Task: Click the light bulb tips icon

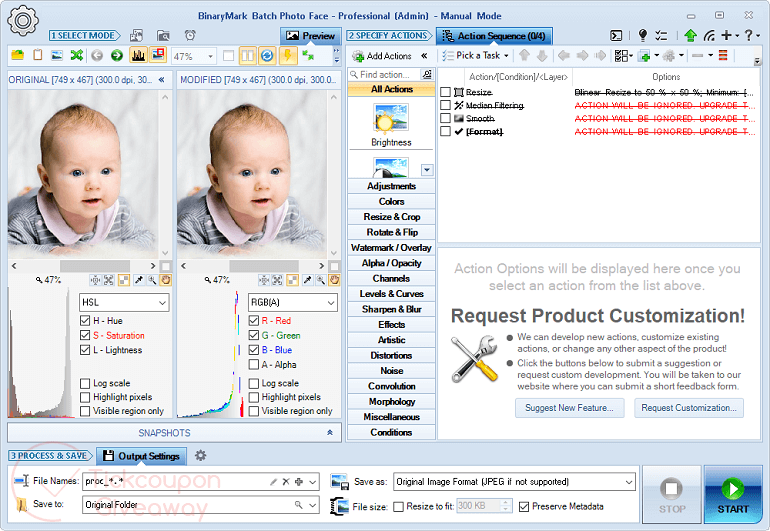Action: [x=642, y=35]
